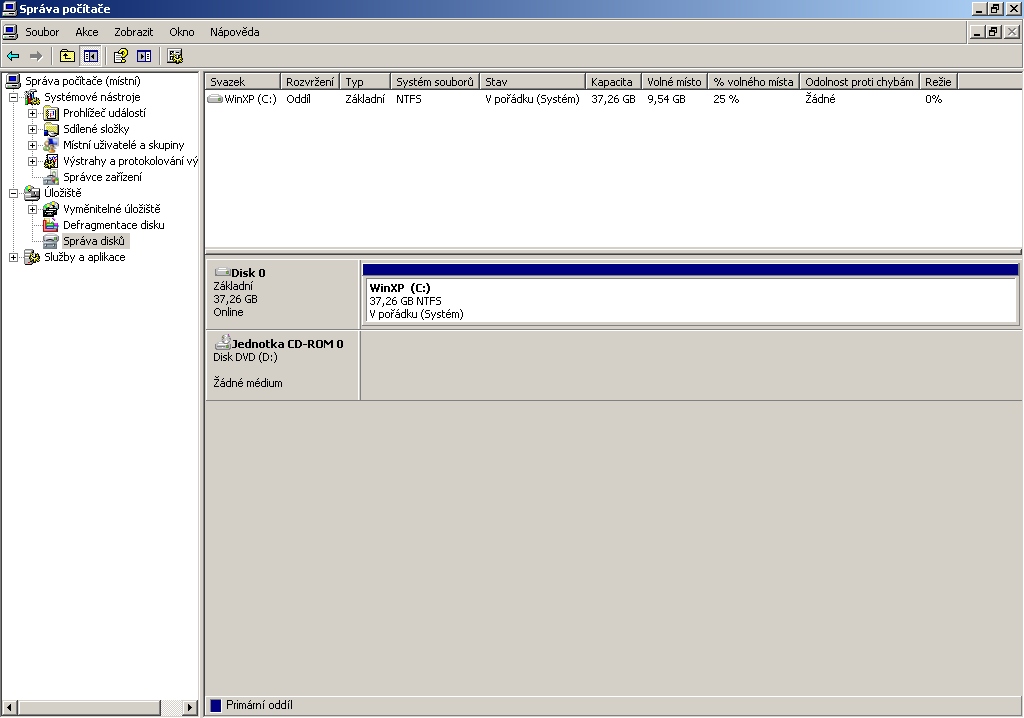Viewport: 1024px width, 718px height.
Task: Click the Disk 0 hard drive icon
Action: click(222, 272)
